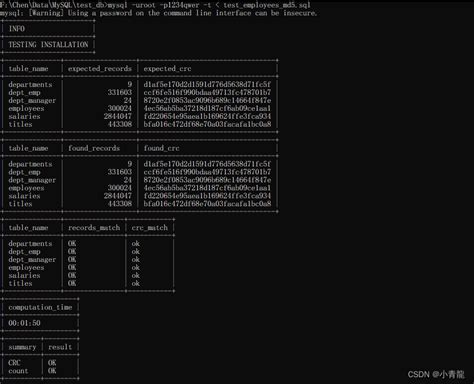This screenshot has width=474, height=384.
Task: Select the count summary row label
Action: [x=18, y=371]
